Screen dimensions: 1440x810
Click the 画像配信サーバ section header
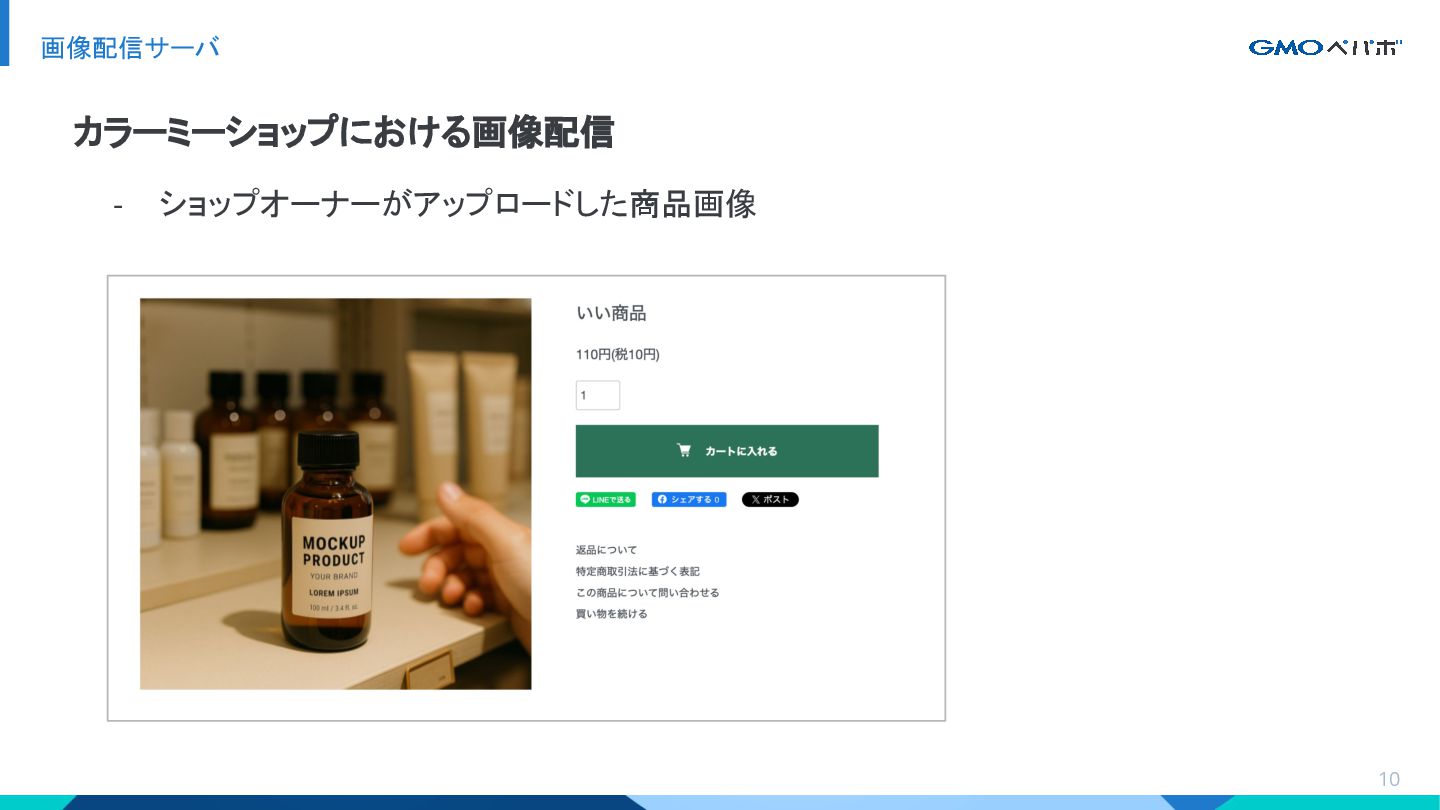click(130, 47)
